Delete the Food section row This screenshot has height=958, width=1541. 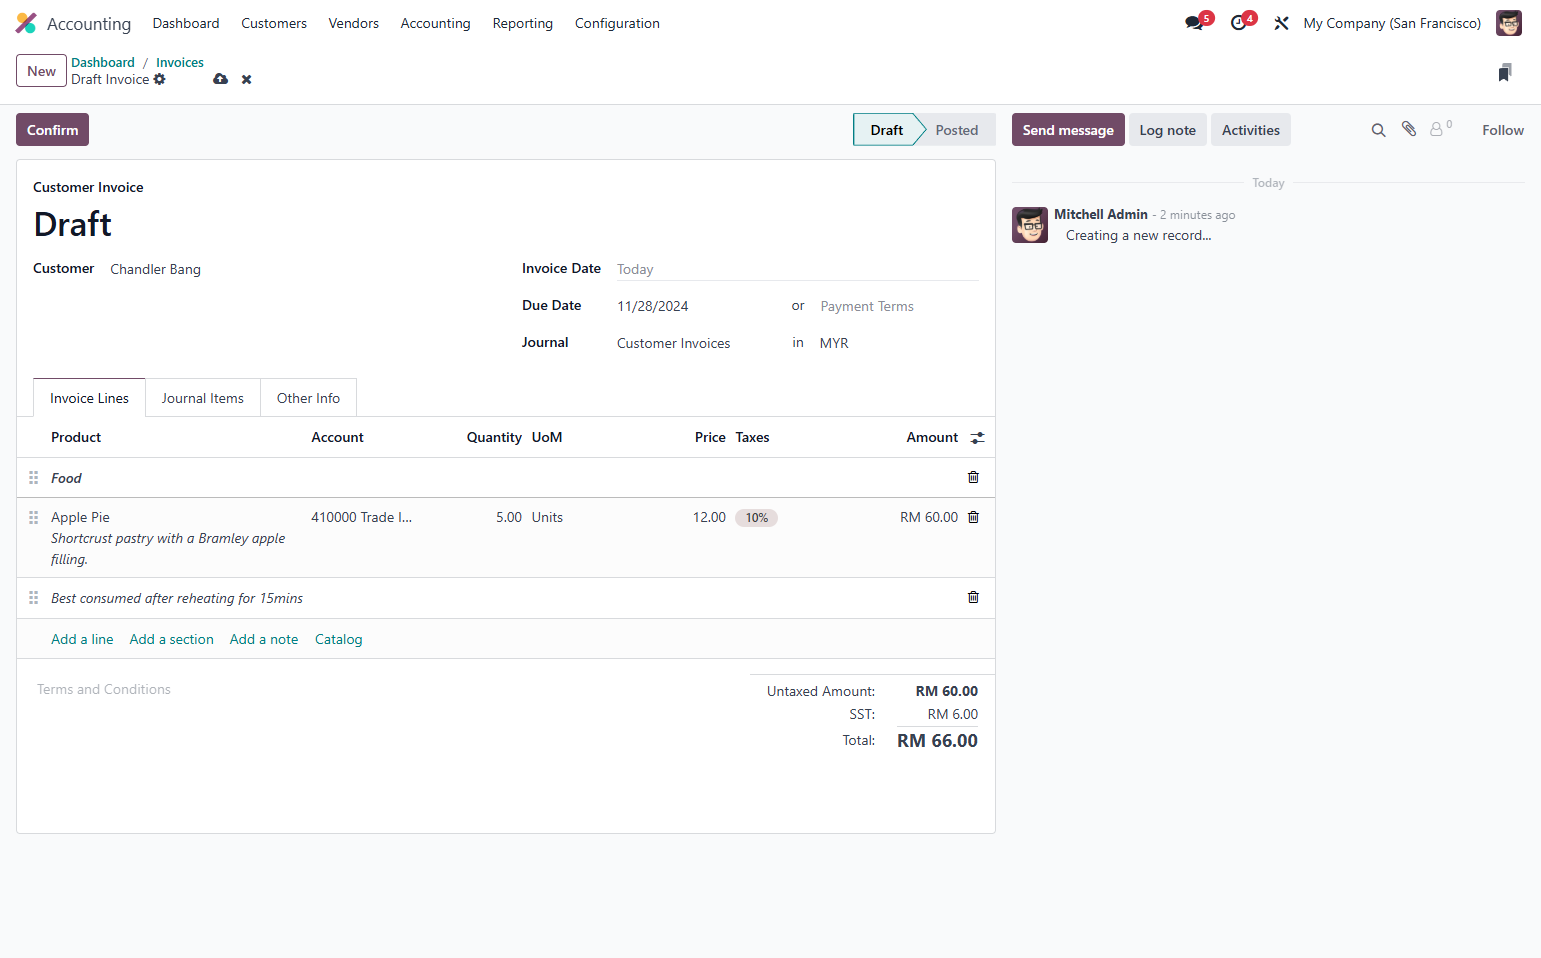click(973, 478)
